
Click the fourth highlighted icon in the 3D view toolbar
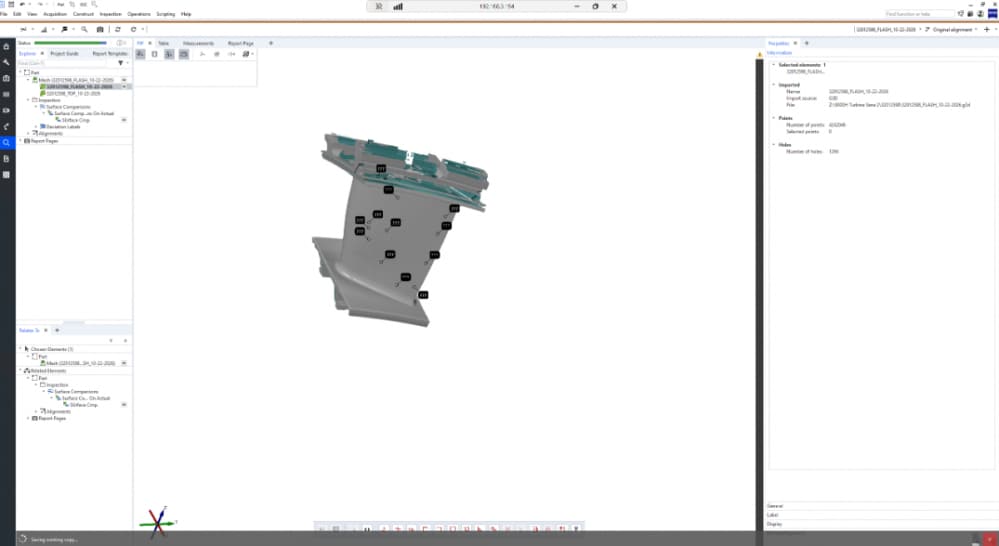coord(183,54)
